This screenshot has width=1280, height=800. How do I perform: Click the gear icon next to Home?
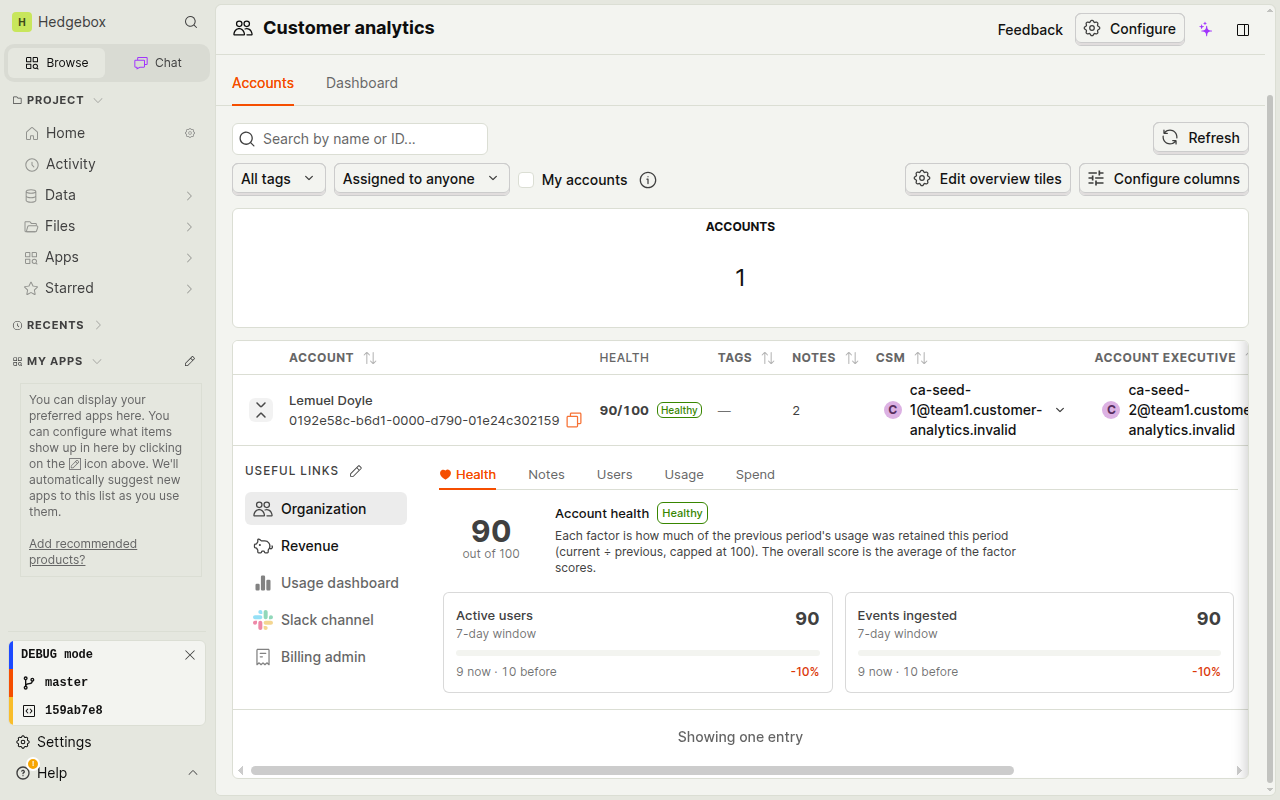(x=190, y=133)
